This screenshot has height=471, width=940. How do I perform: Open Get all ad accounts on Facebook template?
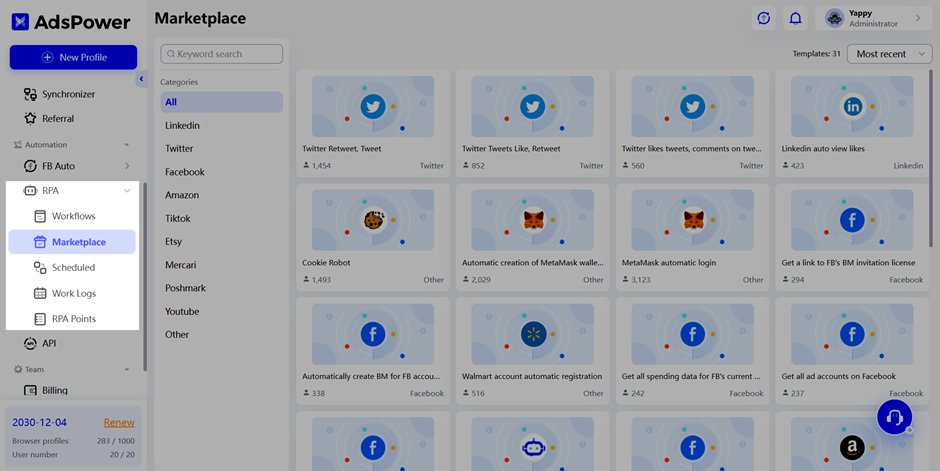[x=852, y=351]
